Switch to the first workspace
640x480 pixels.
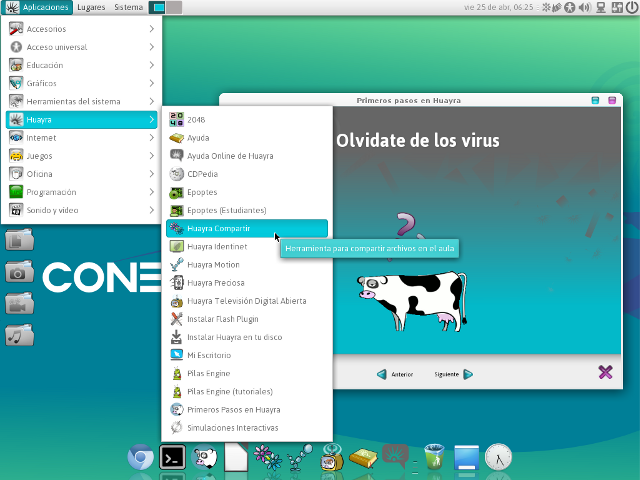point(157,7)
